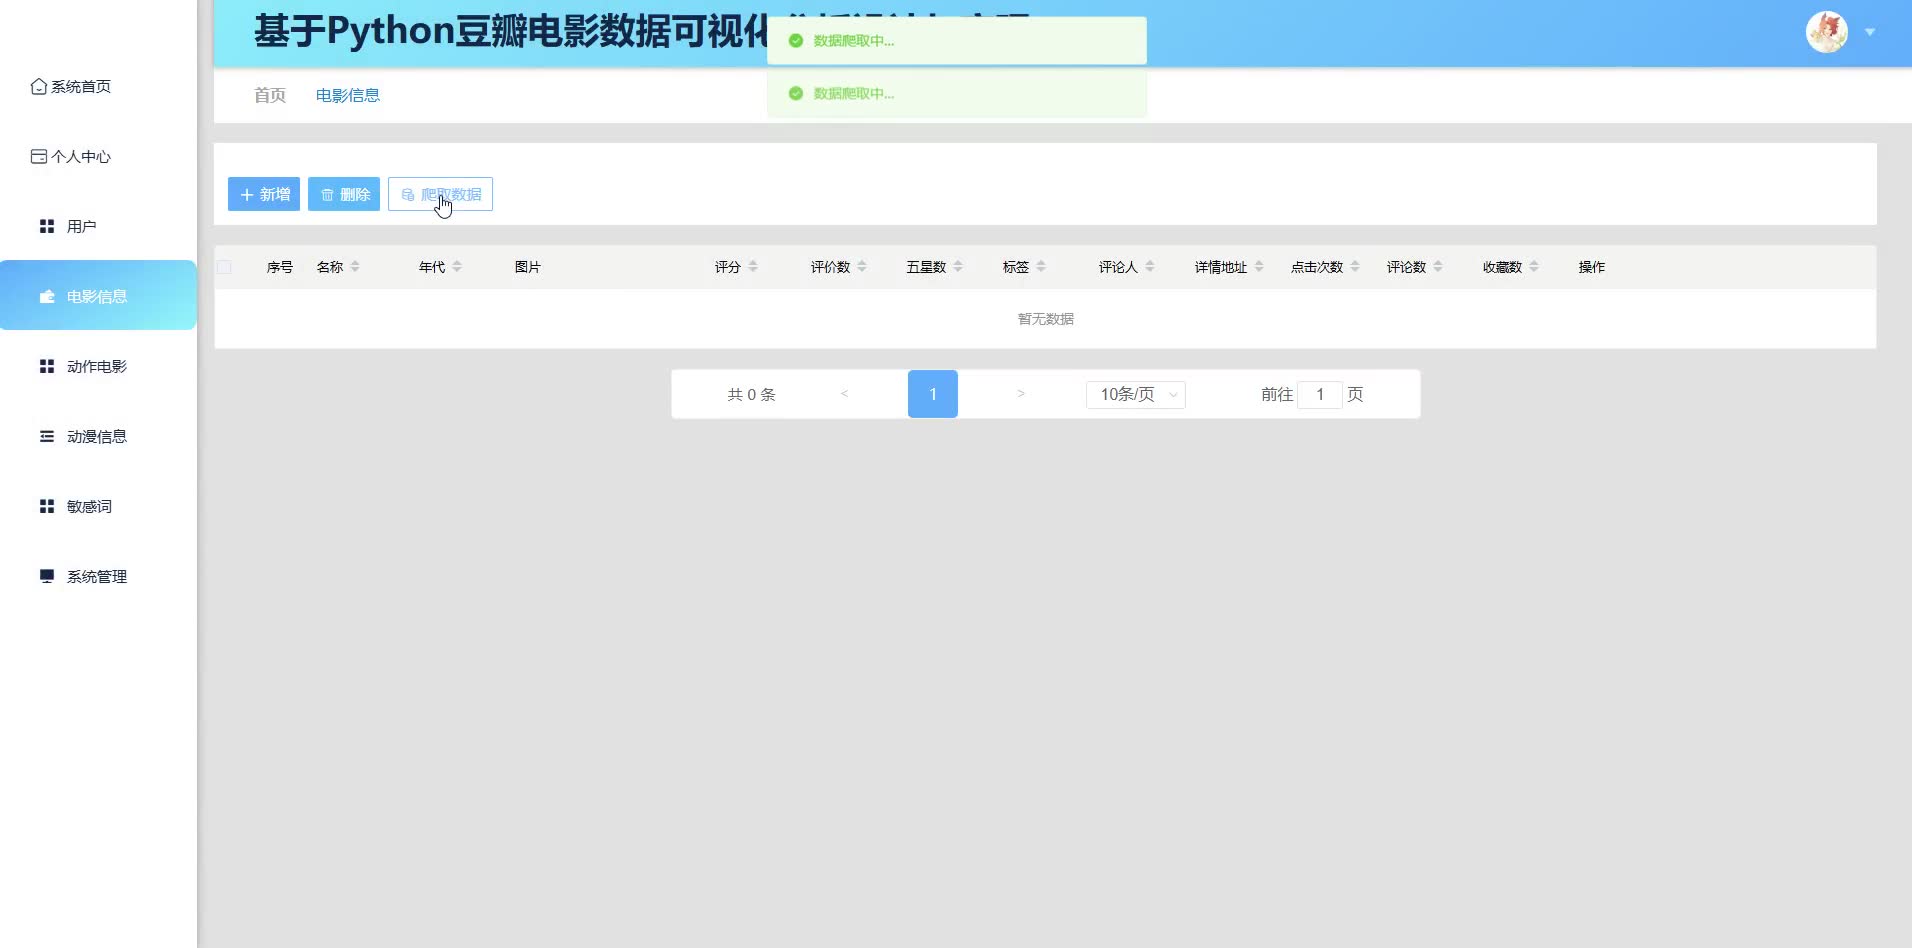The width and height of the screenshot is (1912, 948).
Task: Click the icon beside 电影信息 in sidebar
Action: [47, 297]
